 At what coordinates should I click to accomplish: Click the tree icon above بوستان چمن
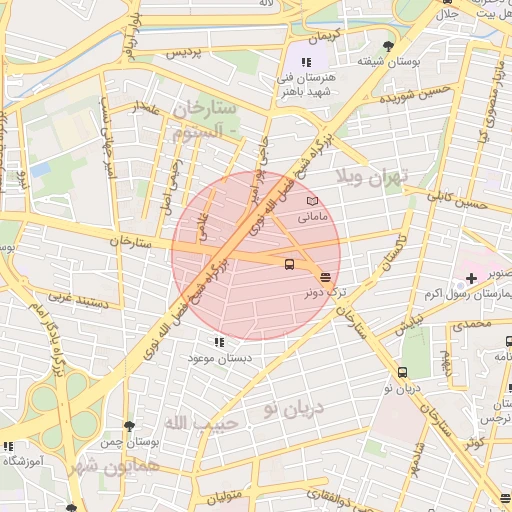[129, 426]
